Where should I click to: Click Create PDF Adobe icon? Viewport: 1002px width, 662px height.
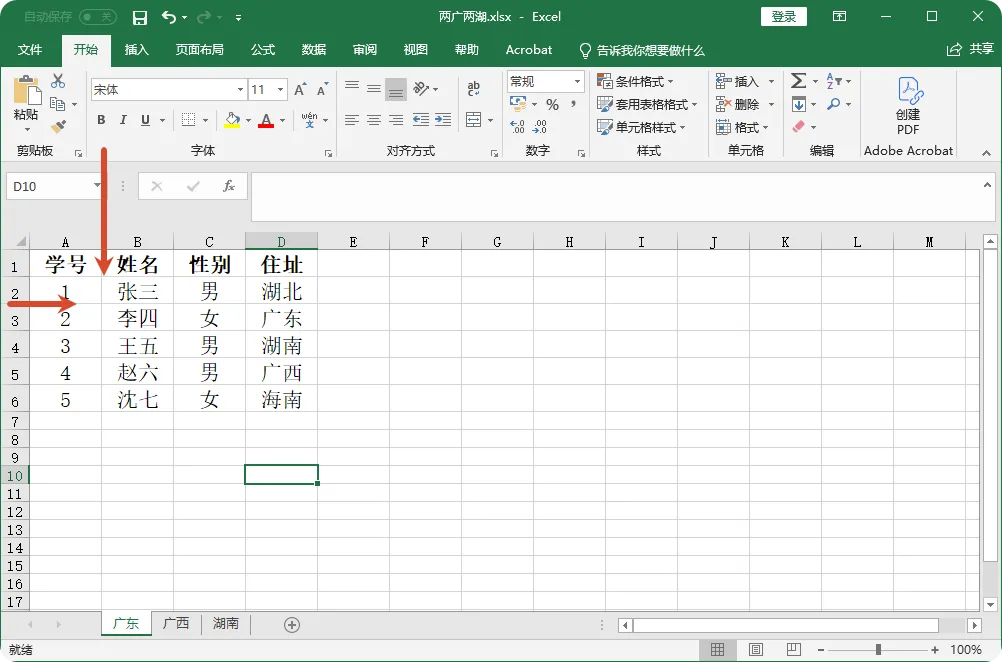(908, 105)
